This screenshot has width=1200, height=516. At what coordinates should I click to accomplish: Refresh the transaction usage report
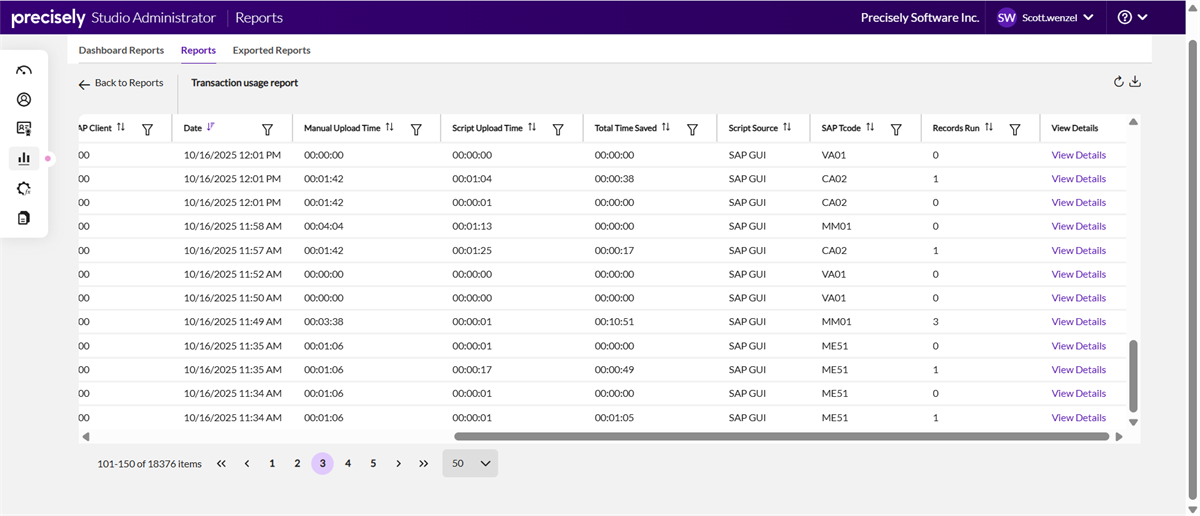tap(1119, 82)
